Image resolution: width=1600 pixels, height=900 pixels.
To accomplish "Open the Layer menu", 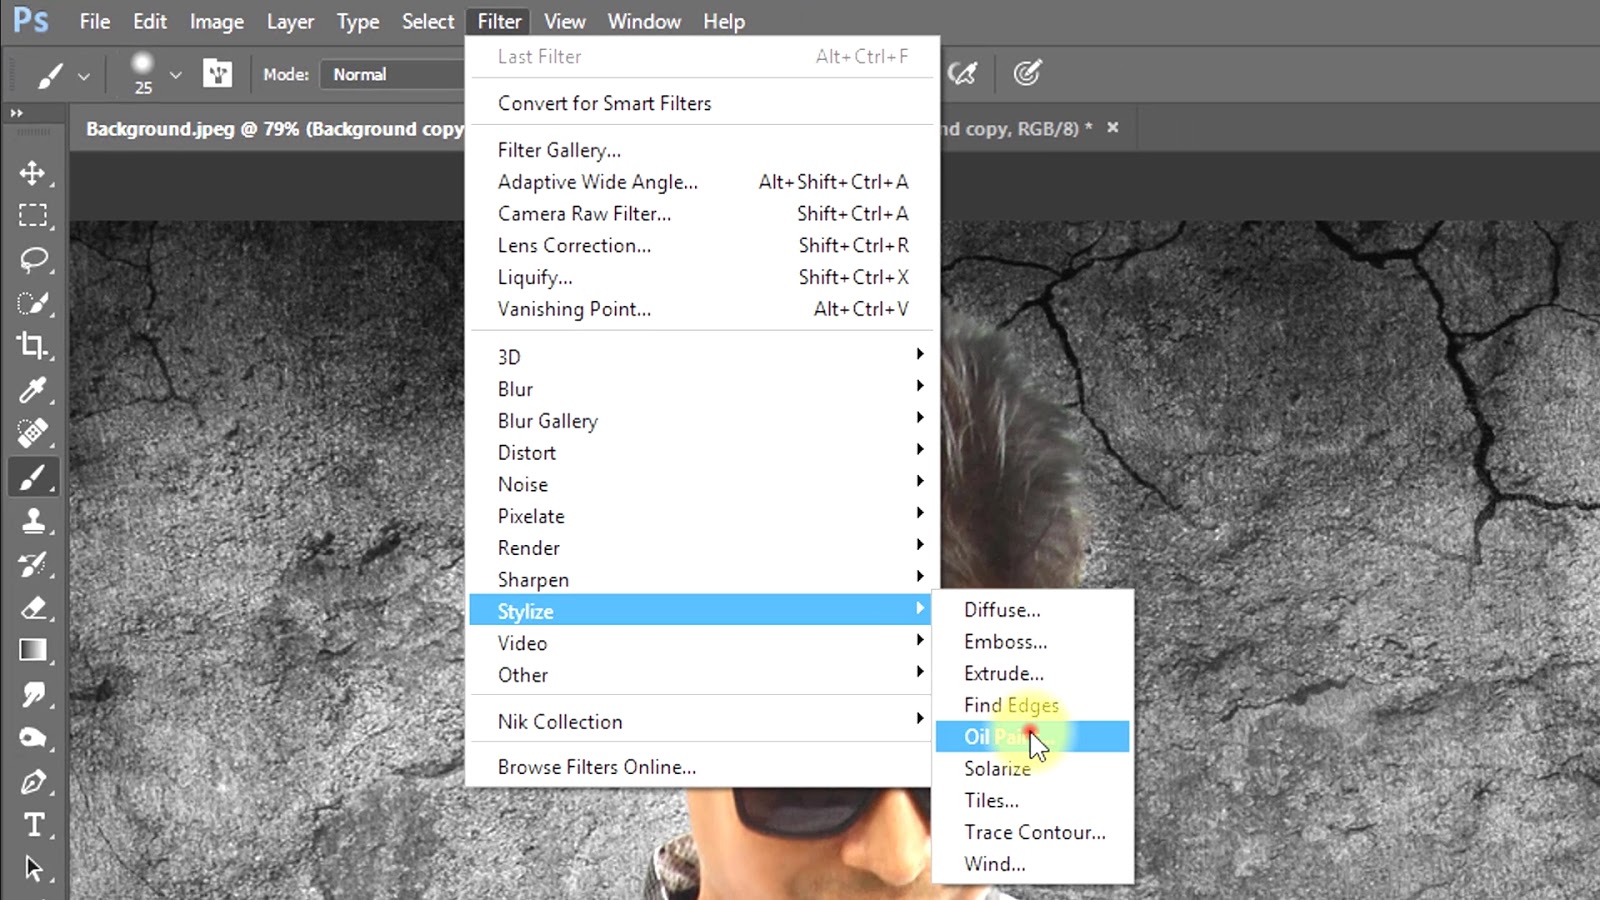I will pos(290,21).
